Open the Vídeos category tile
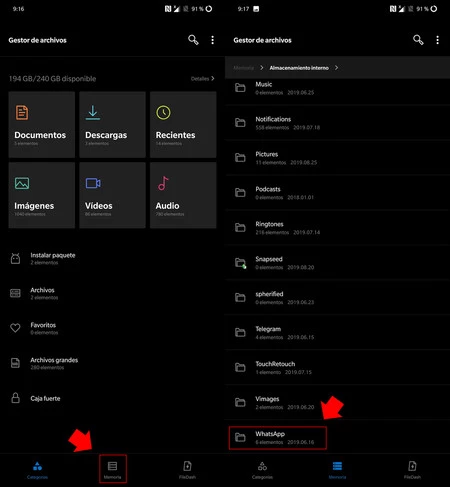 coord(112,195)
